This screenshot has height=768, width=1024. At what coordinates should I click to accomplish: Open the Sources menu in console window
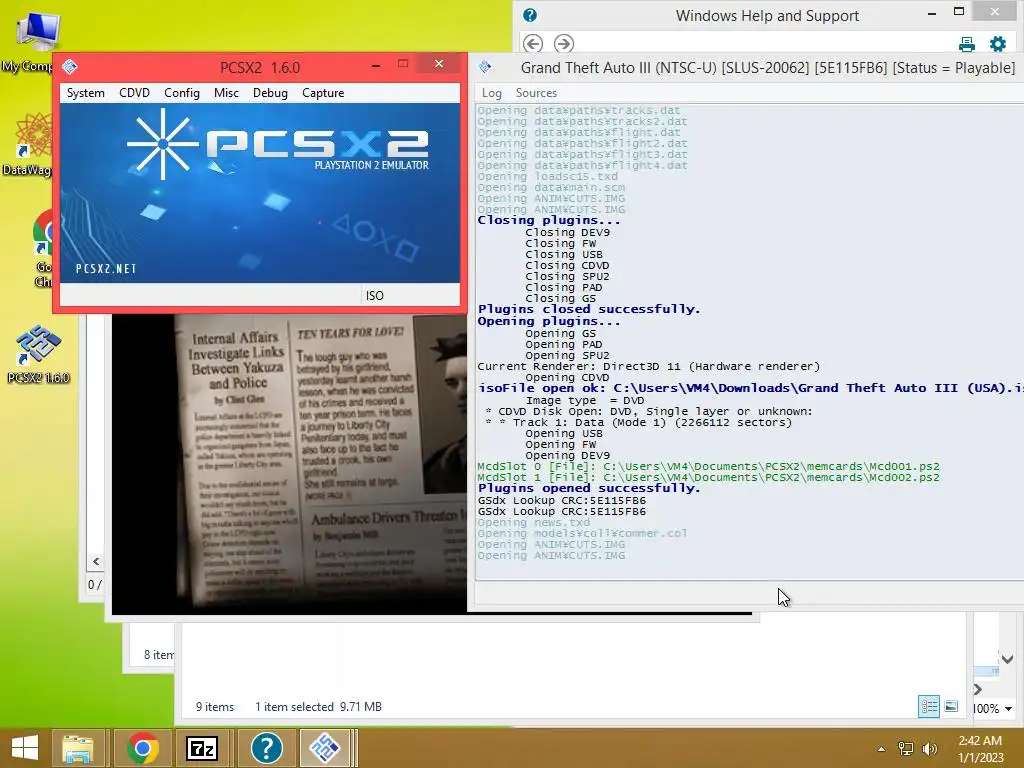point(536,93)
